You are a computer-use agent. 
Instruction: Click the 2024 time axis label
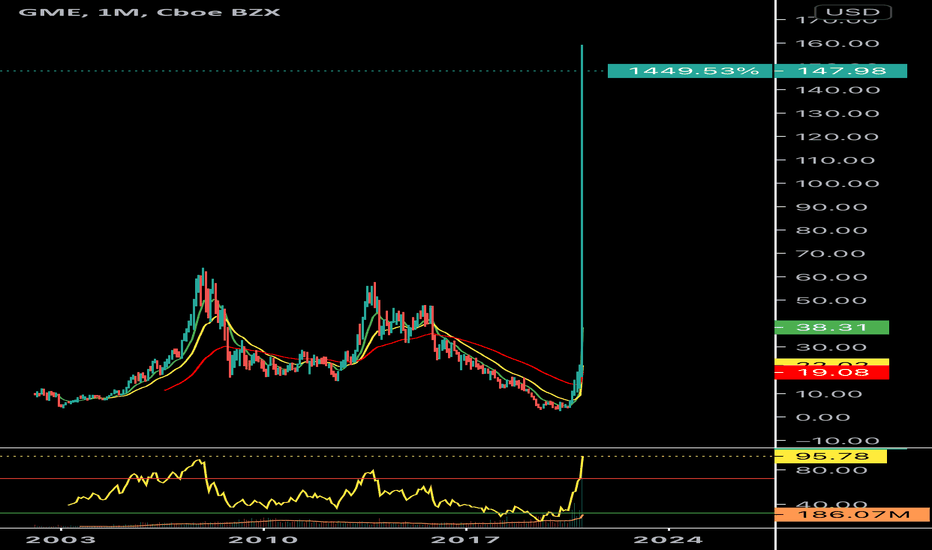click(668, 539)
